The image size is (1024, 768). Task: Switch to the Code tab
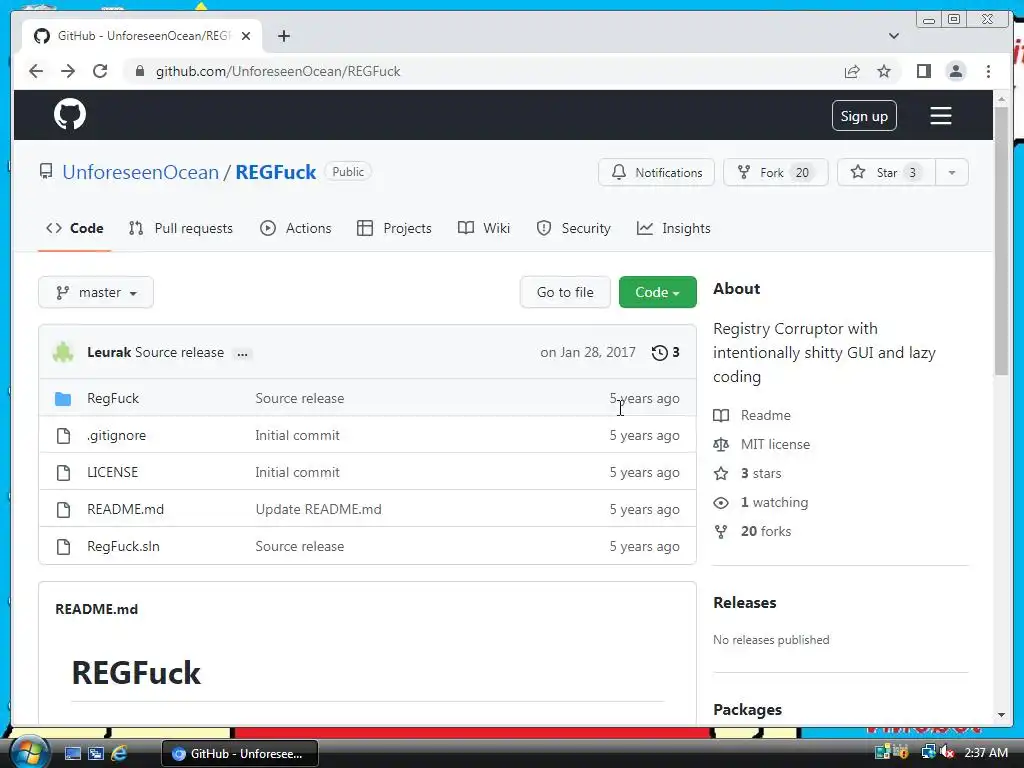(x=74, y=229)
